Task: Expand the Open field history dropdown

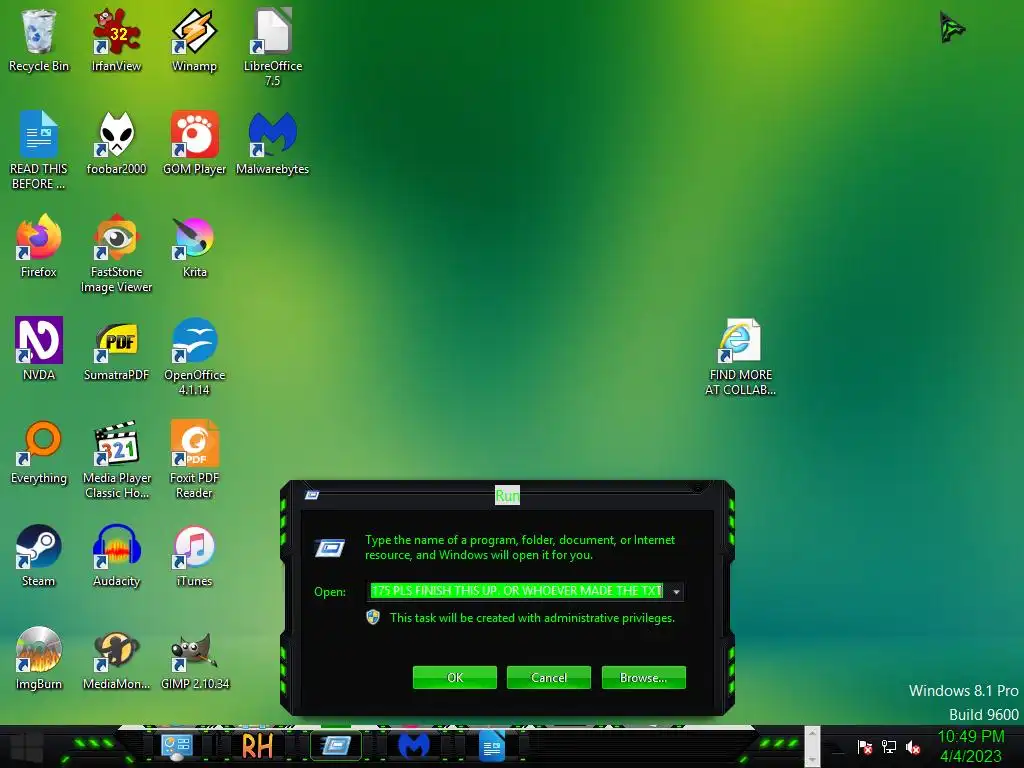Action: [x=676, y=592]
